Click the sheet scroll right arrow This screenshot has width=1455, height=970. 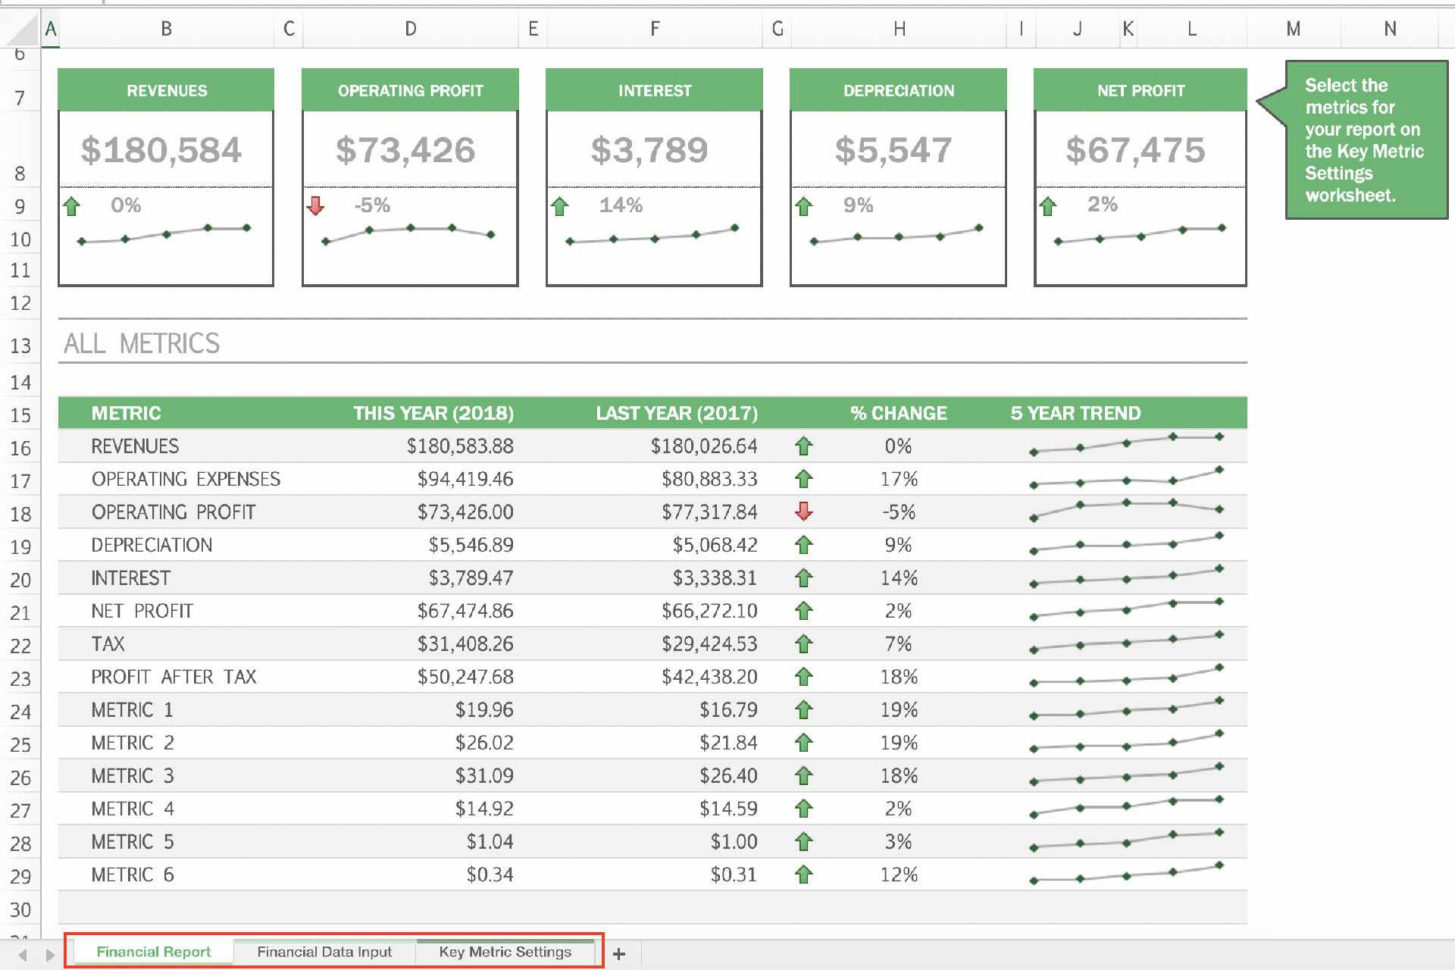coord(49,955)
